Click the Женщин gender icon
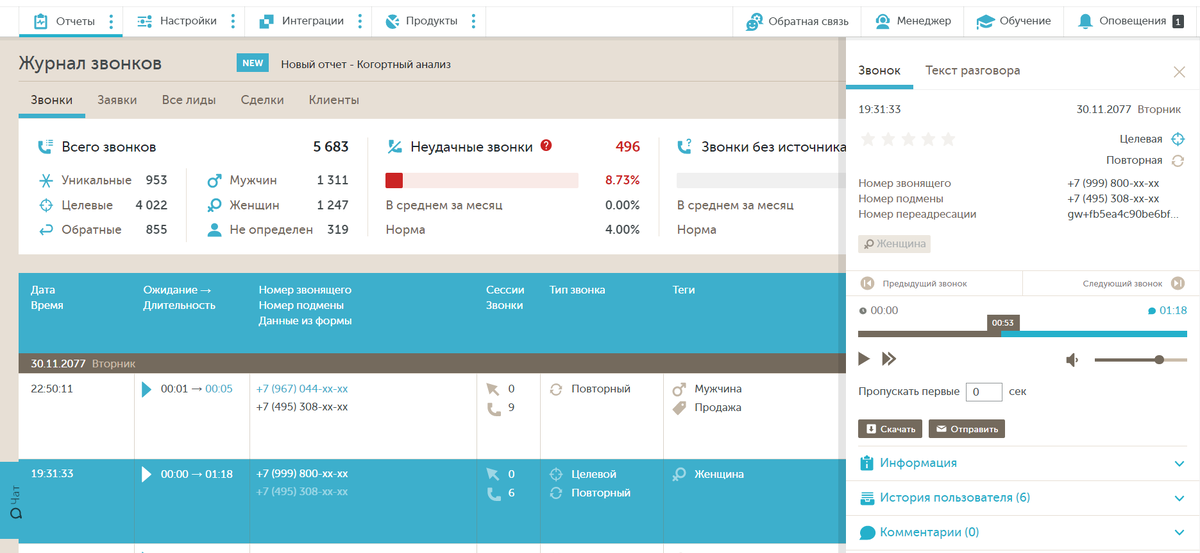 214,205
